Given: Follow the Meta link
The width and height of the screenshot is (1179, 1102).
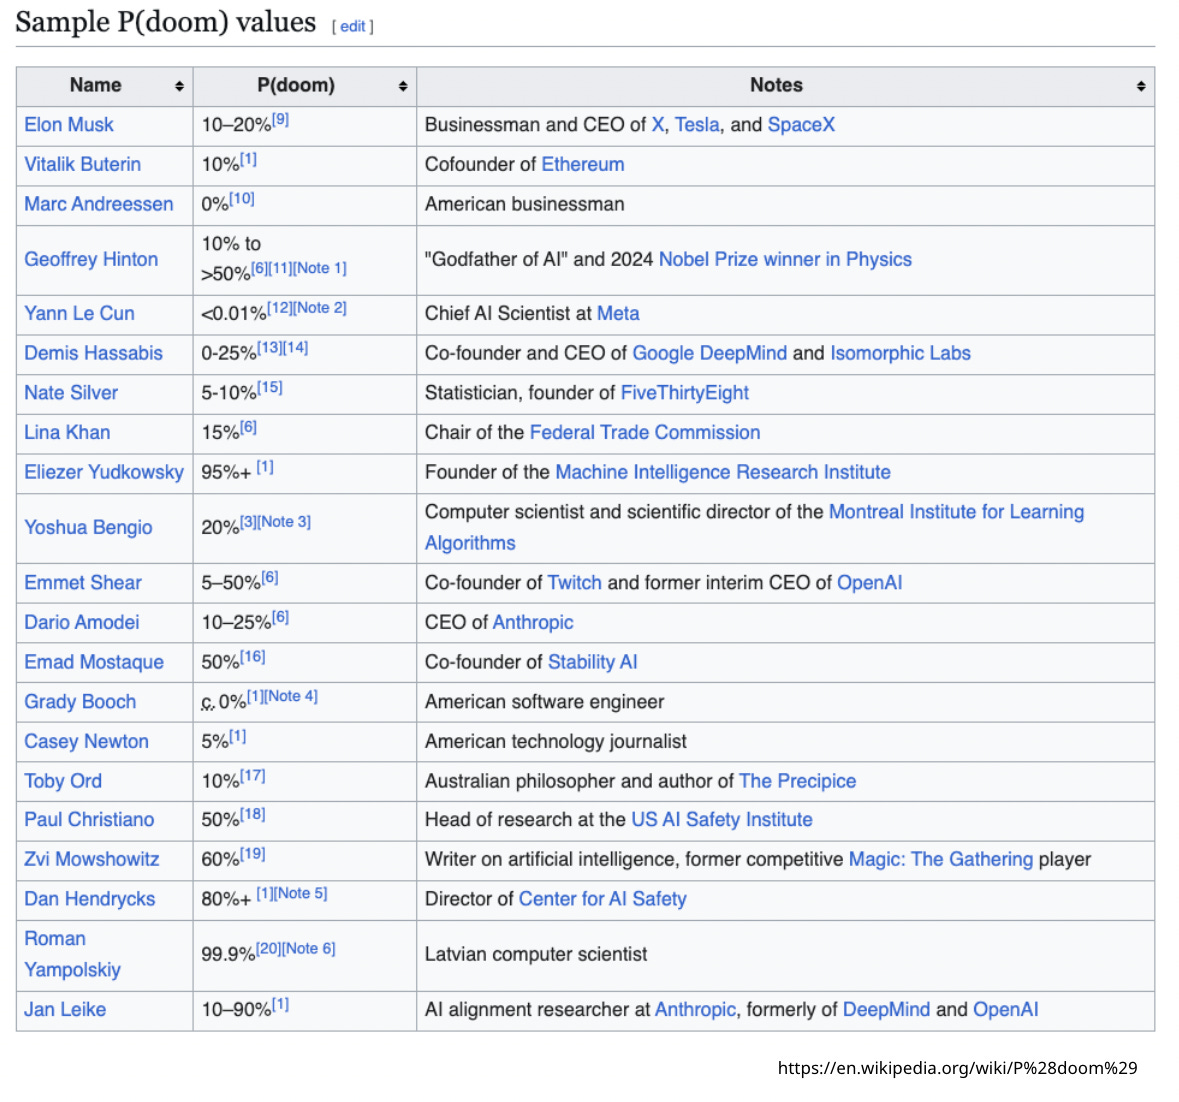Looking at the screenshot, I should tap(618, 313).
